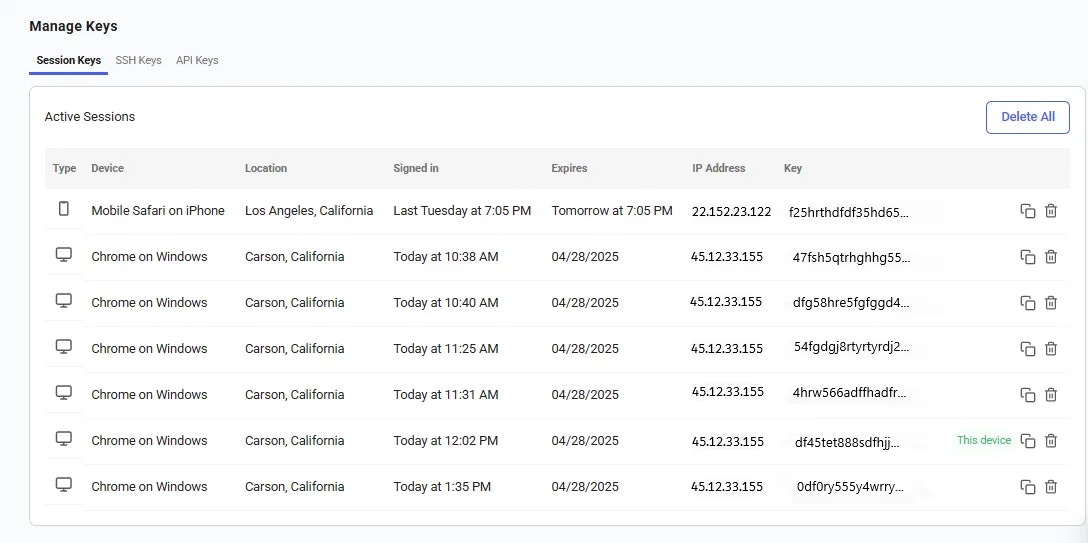Click the Expires column header
This screenshot has height=543, width=1088.
(x=569, y=168)
